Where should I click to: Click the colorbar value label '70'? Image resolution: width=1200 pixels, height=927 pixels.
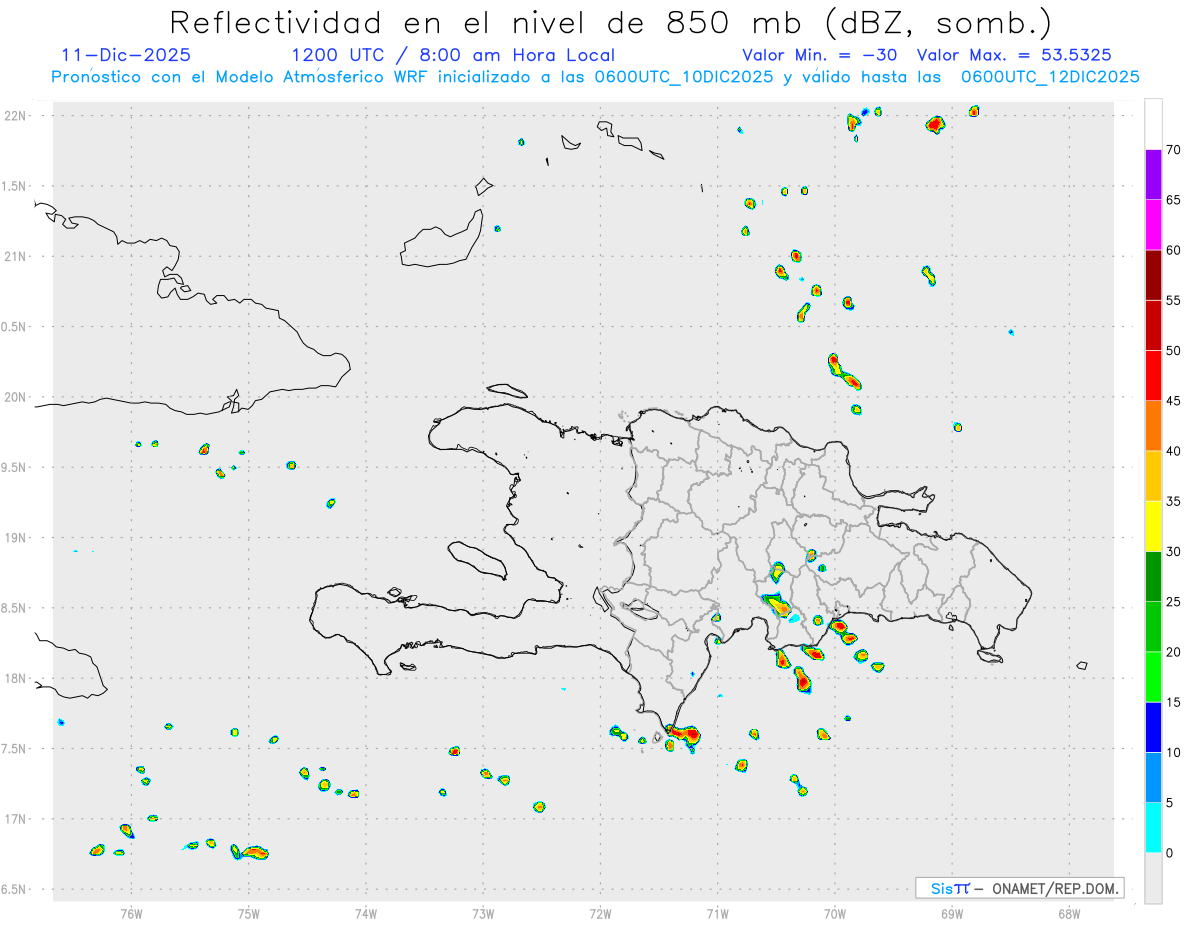tap(1174, 150)
